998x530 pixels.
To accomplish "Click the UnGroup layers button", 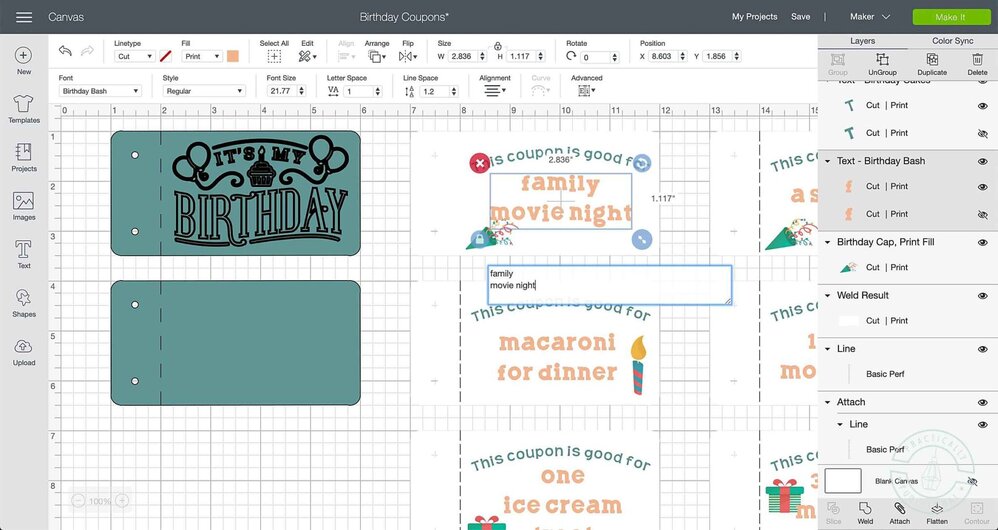I will [882, 64].
